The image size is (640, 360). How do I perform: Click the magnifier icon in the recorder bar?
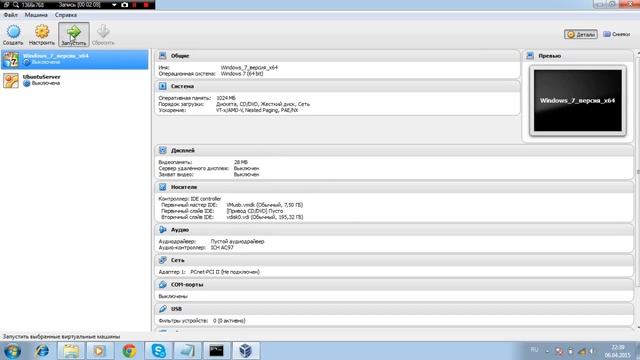click(x=16, y=5)
